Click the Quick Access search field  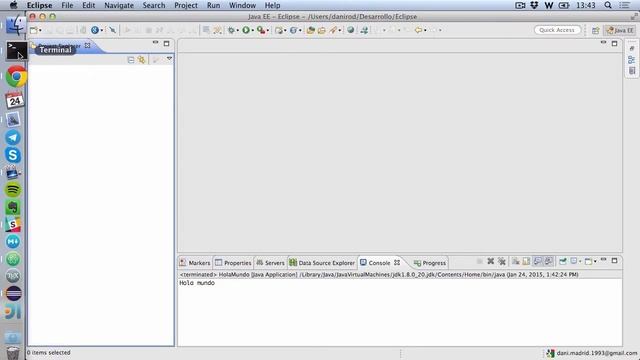point(557,30)
